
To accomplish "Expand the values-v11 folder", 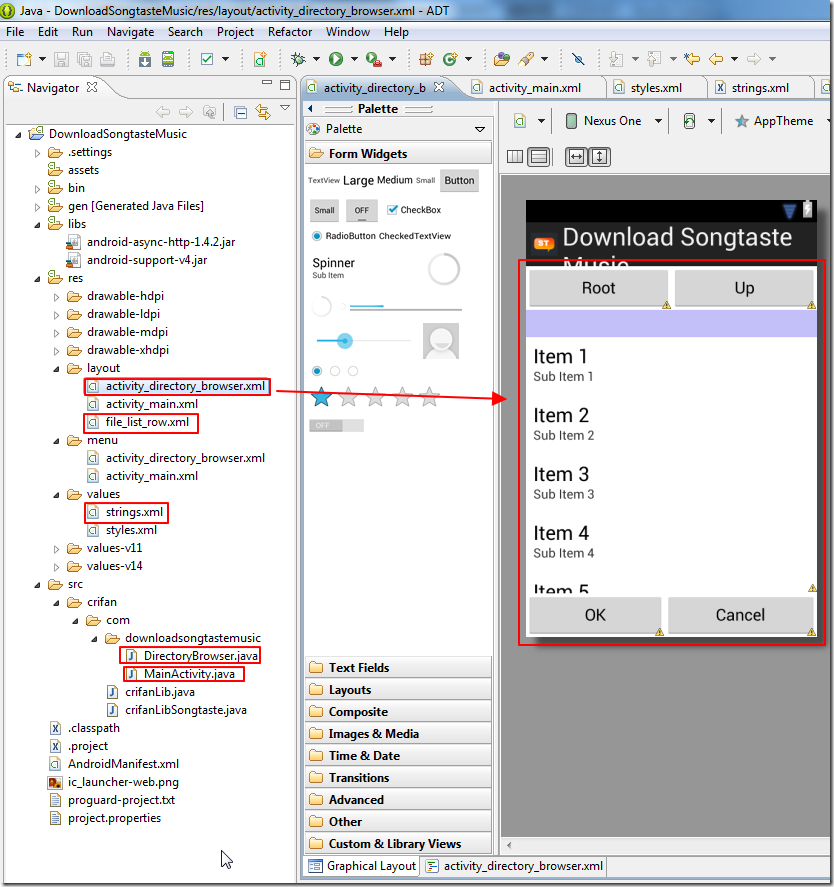I will 56,549.
